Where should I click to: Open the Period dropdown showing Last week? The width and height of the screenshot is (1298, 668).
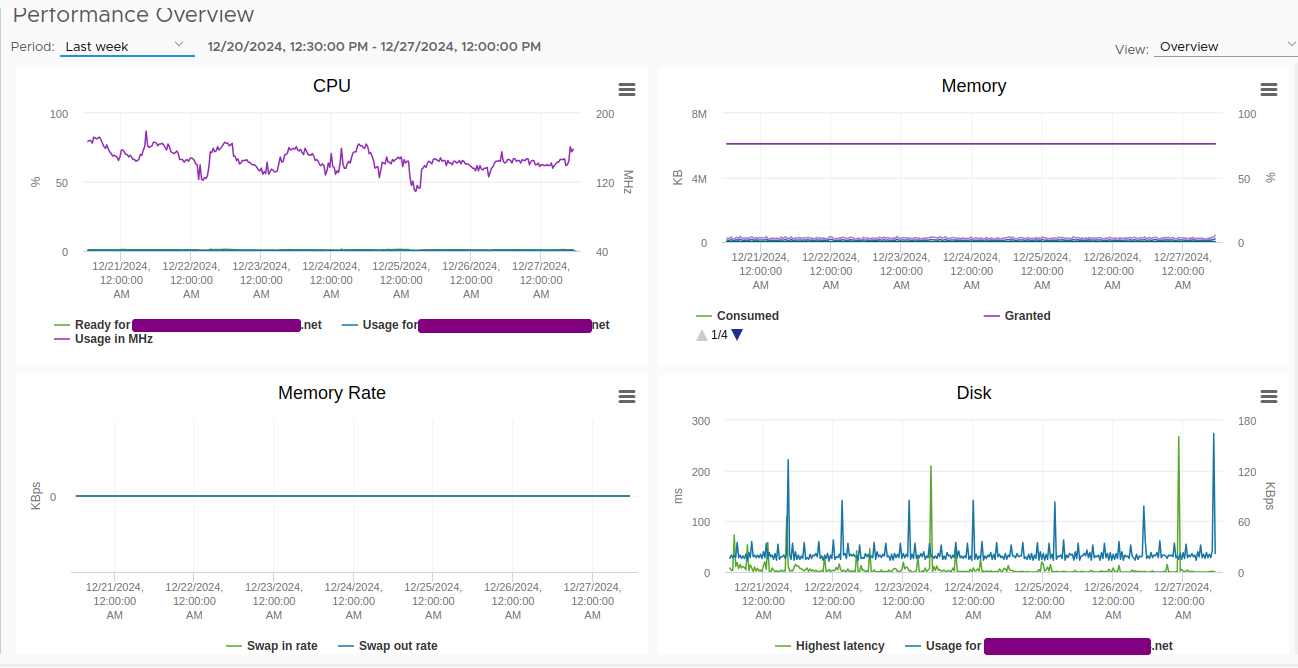point(126,46)
